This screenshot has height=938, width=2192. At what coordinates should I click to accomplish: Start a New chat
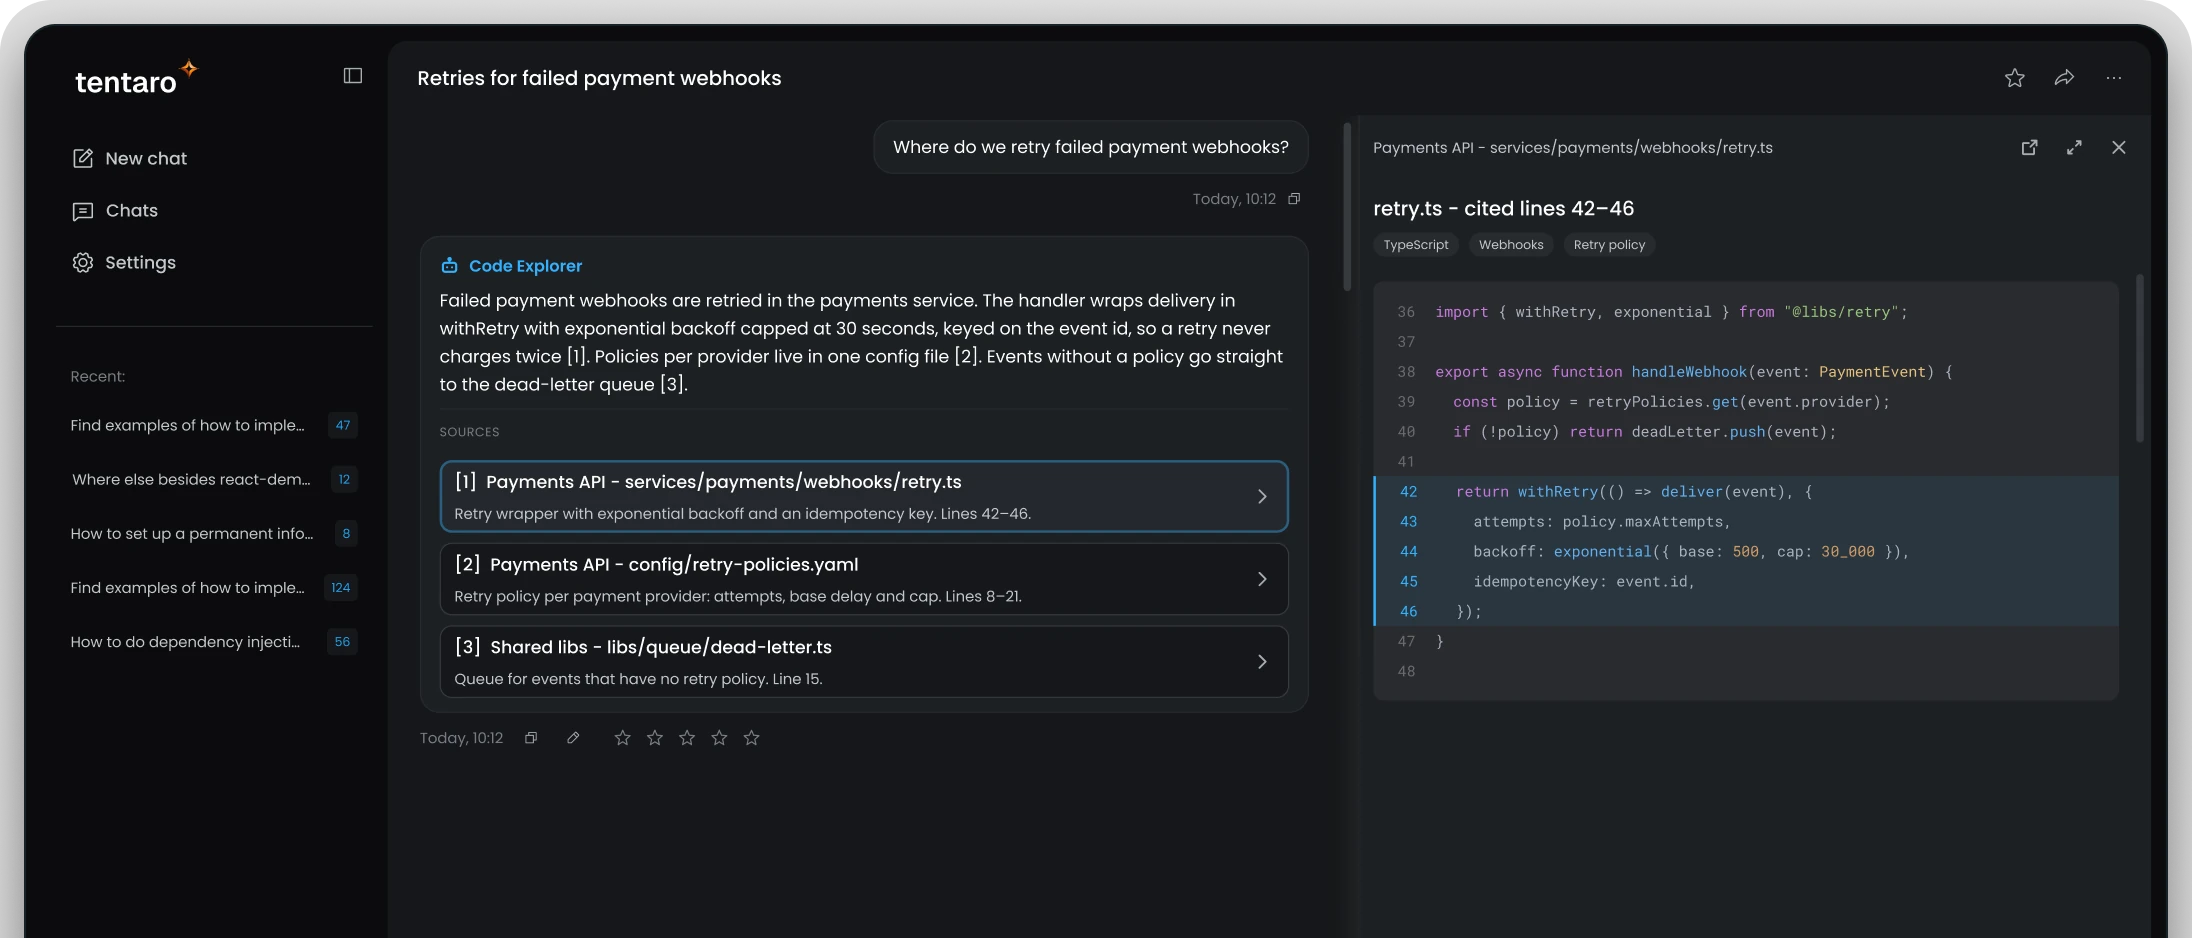[130, 158]
